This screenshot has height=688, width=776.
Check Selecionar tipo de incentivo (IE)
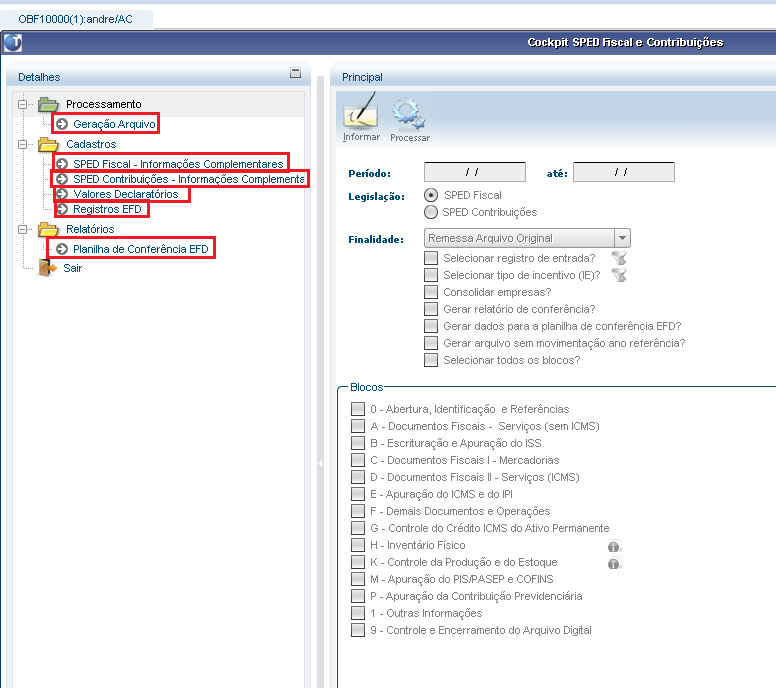point(431,275)
